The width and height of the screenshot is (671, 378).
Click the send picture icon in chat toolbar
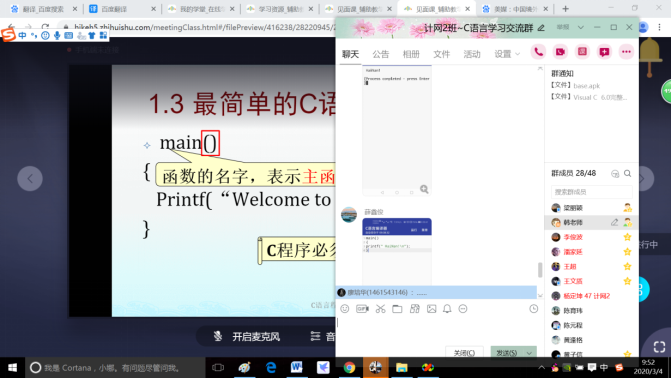[431, 309]
